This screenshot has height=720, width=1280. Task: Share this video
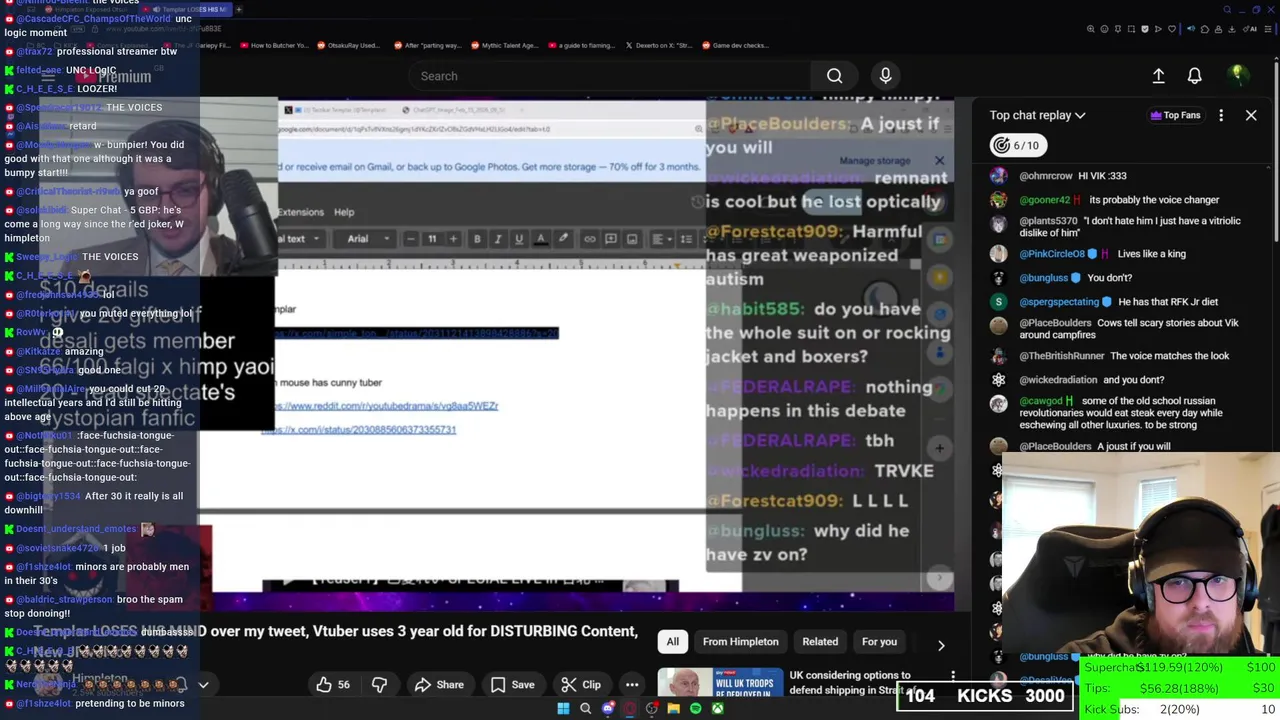pyautogui.click(x=439, y=685)
